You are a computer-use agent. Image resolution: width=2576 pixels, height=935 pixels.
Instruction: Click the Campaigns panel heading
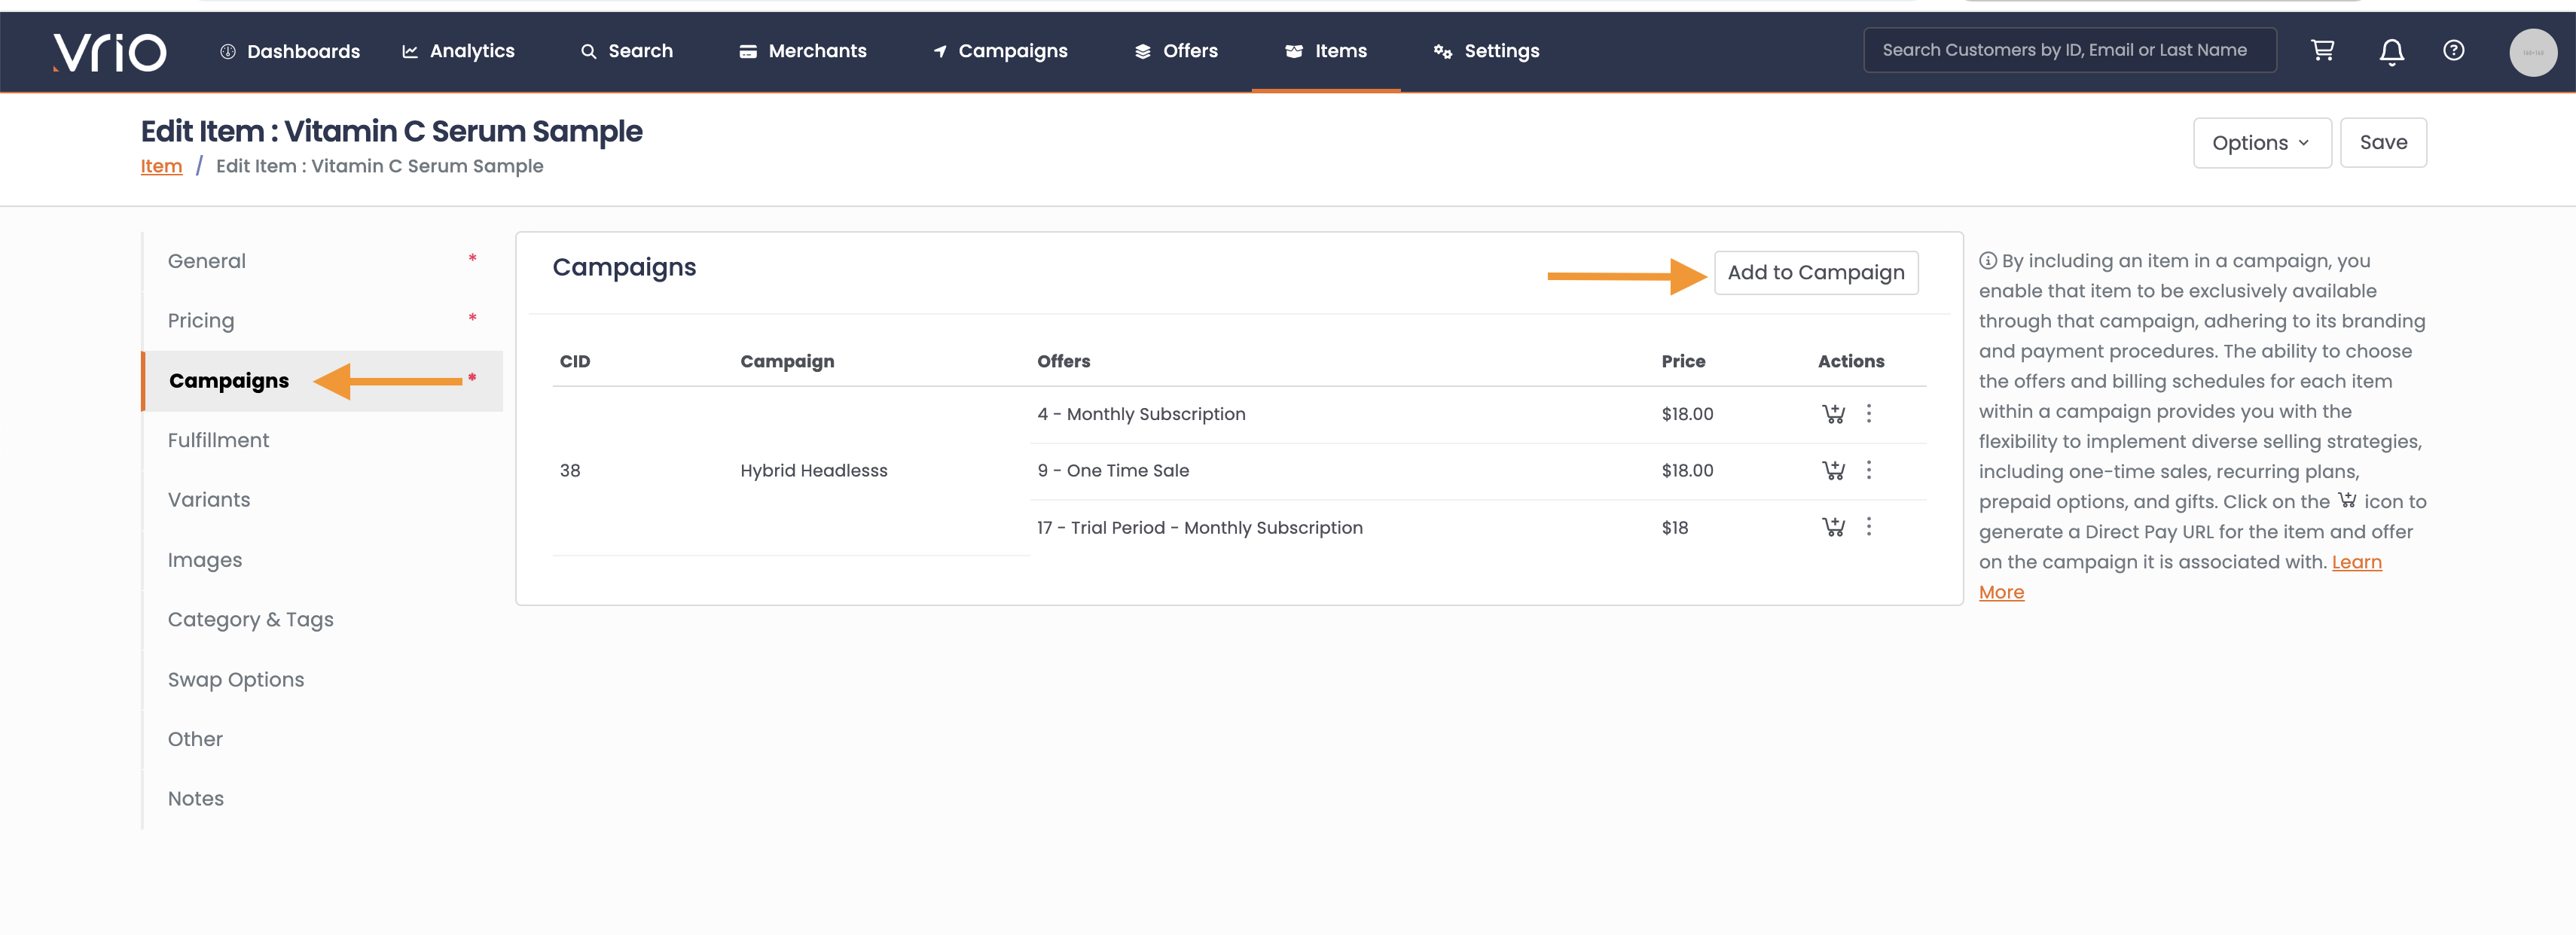click(x=624, y=268)
